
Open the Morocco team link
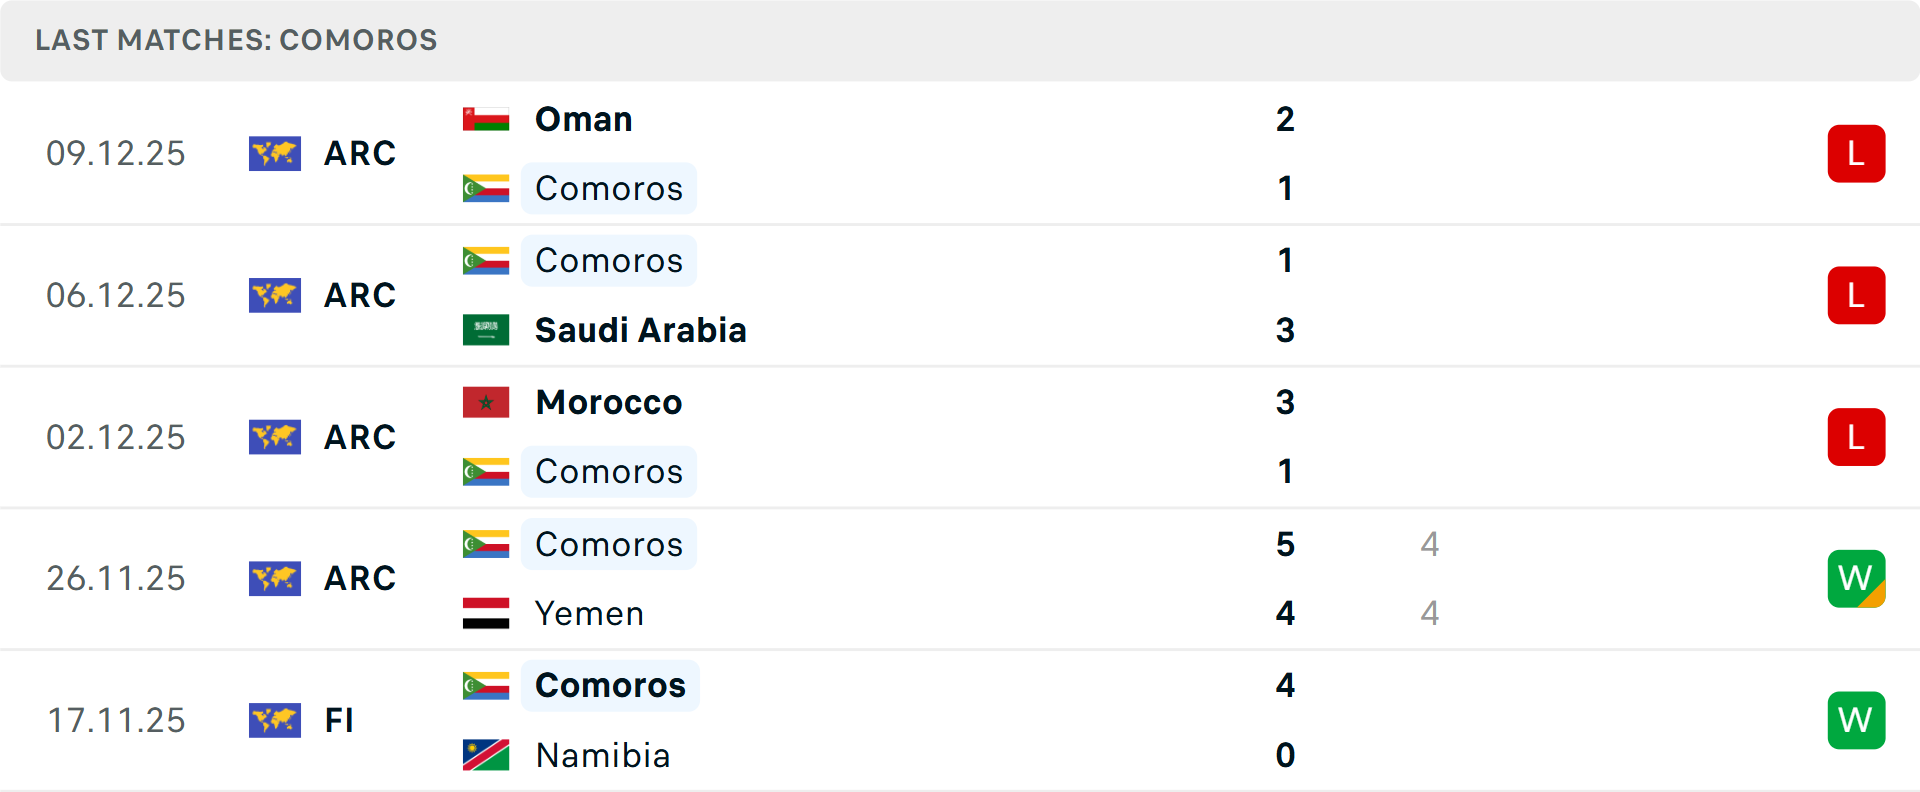[609, 402]
